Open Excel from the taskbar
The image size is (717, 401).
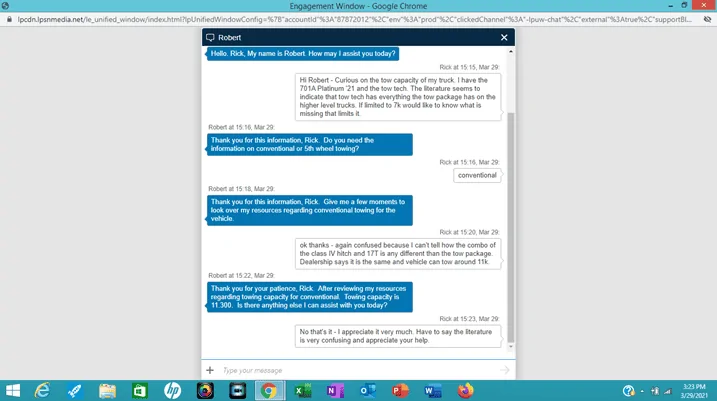click(303, 390)
